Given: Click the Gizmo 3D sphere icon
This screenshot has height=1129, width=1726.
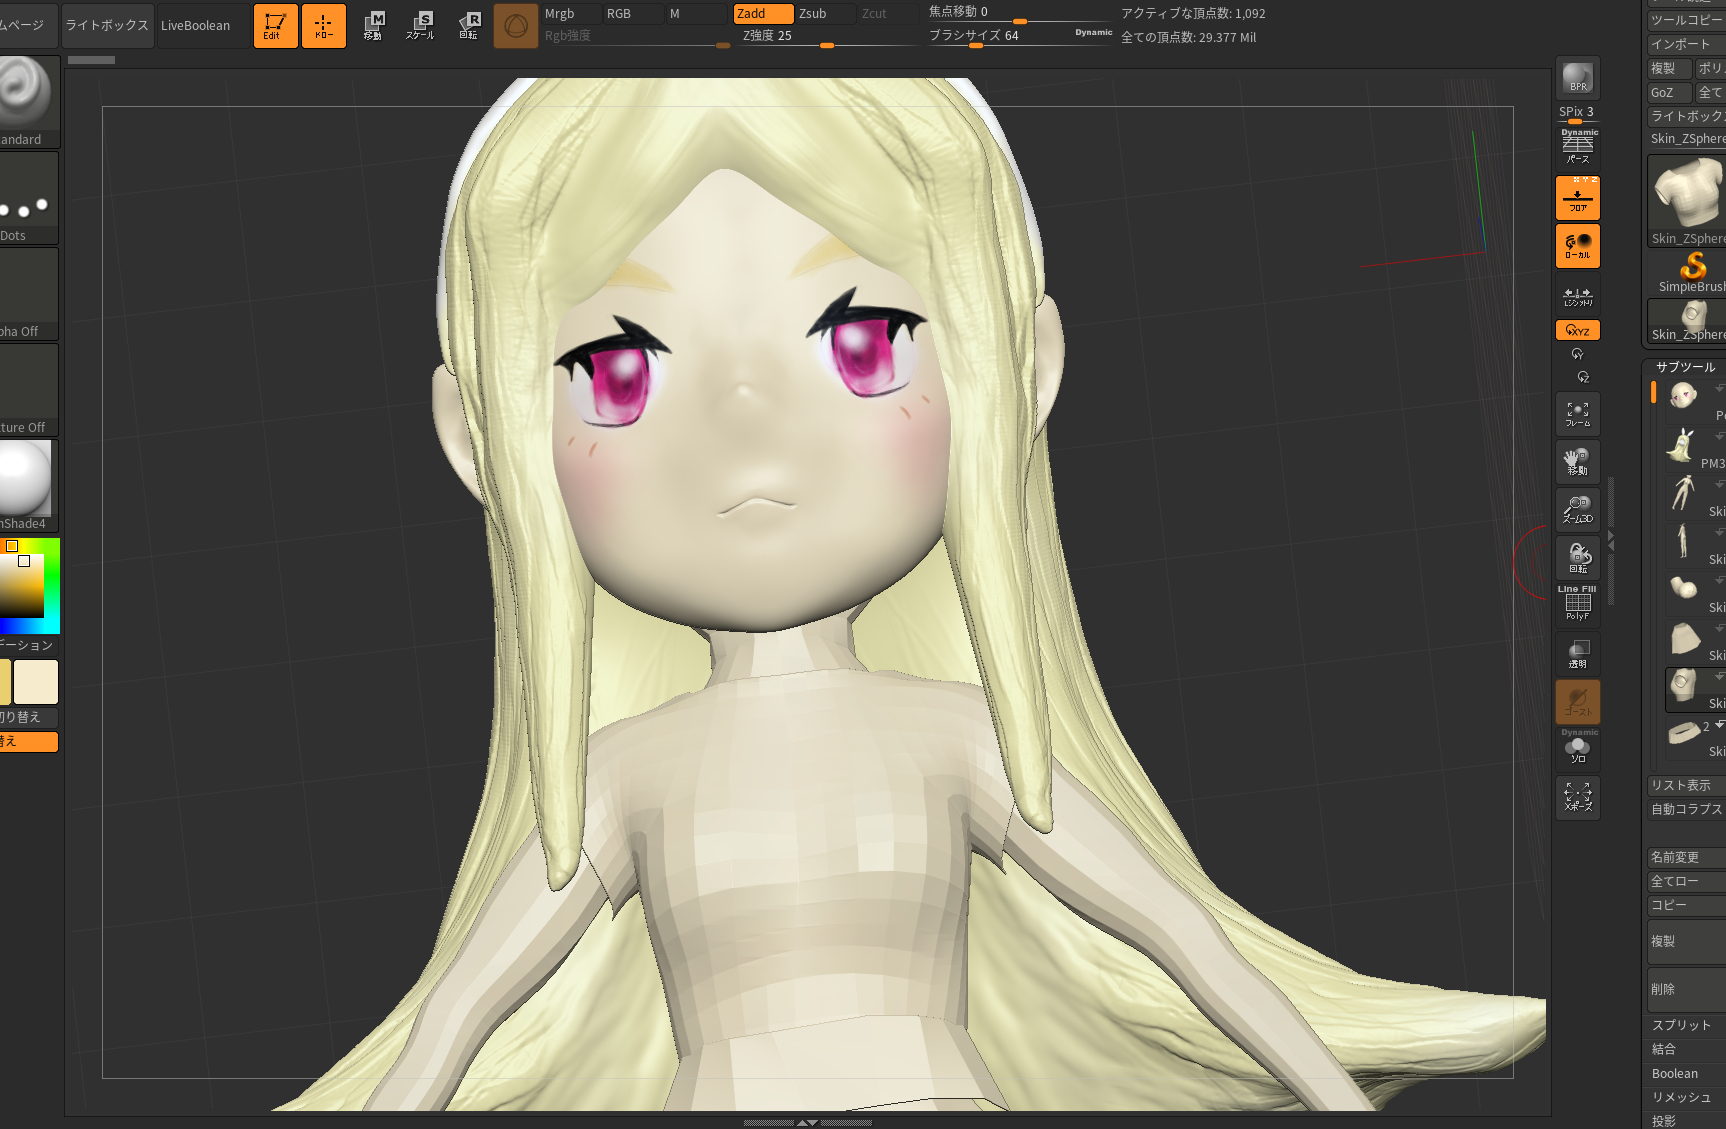Looking at the screenshot, I should 516,26.
